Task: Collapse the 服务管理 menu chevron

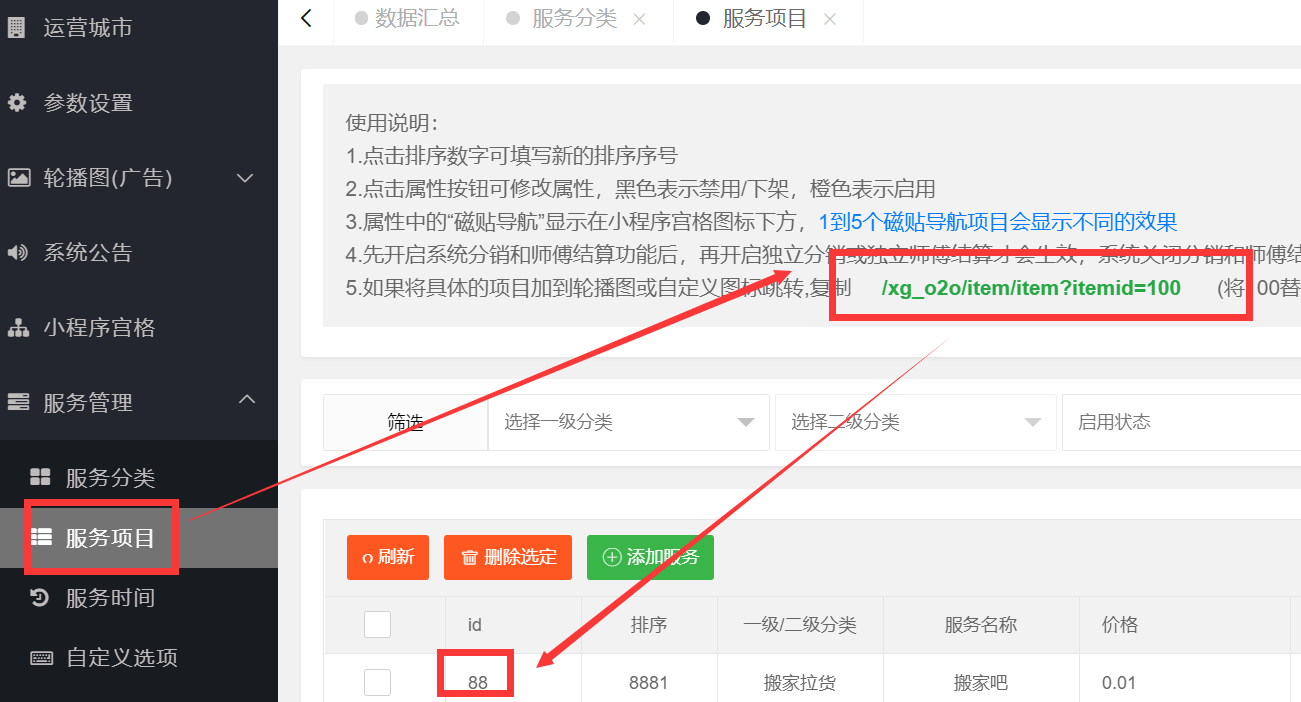Action: point(246,400)
